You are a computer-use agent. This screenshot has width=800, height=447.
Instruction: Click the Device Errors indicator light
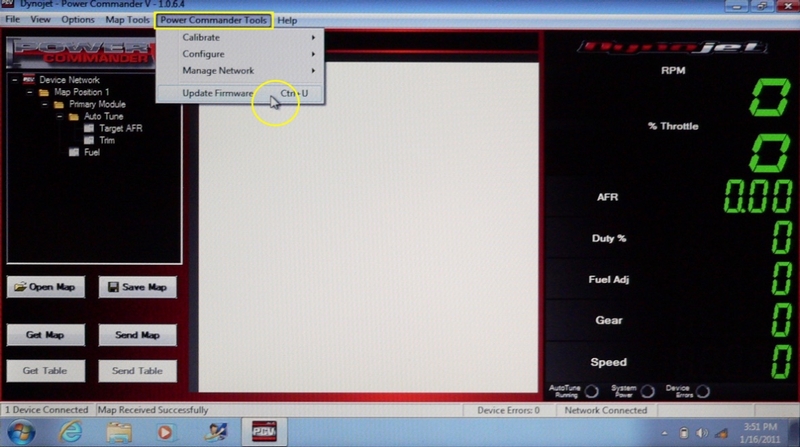coord(703,390)
